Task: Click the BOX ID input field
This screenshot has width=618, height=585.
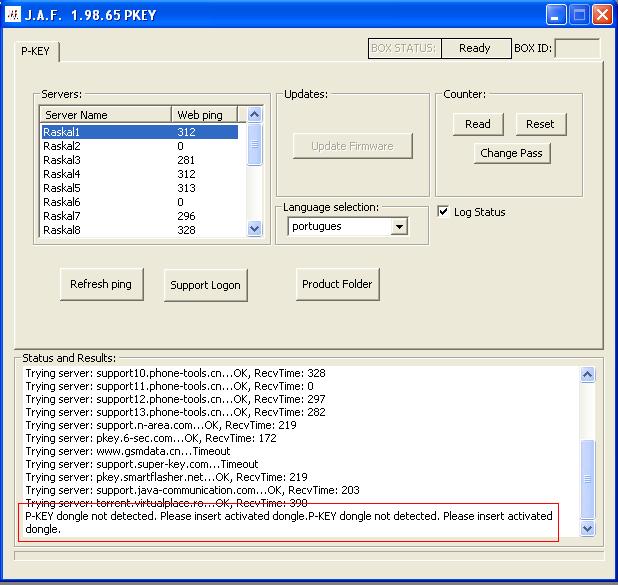Action: [577, 48]
